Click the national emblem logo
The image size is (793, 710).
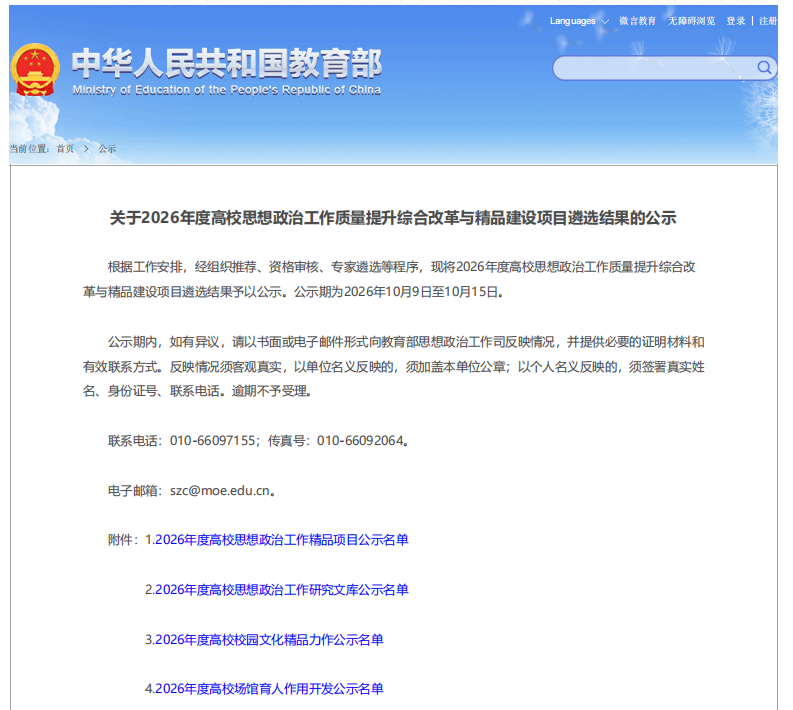[x=35, y=70]
